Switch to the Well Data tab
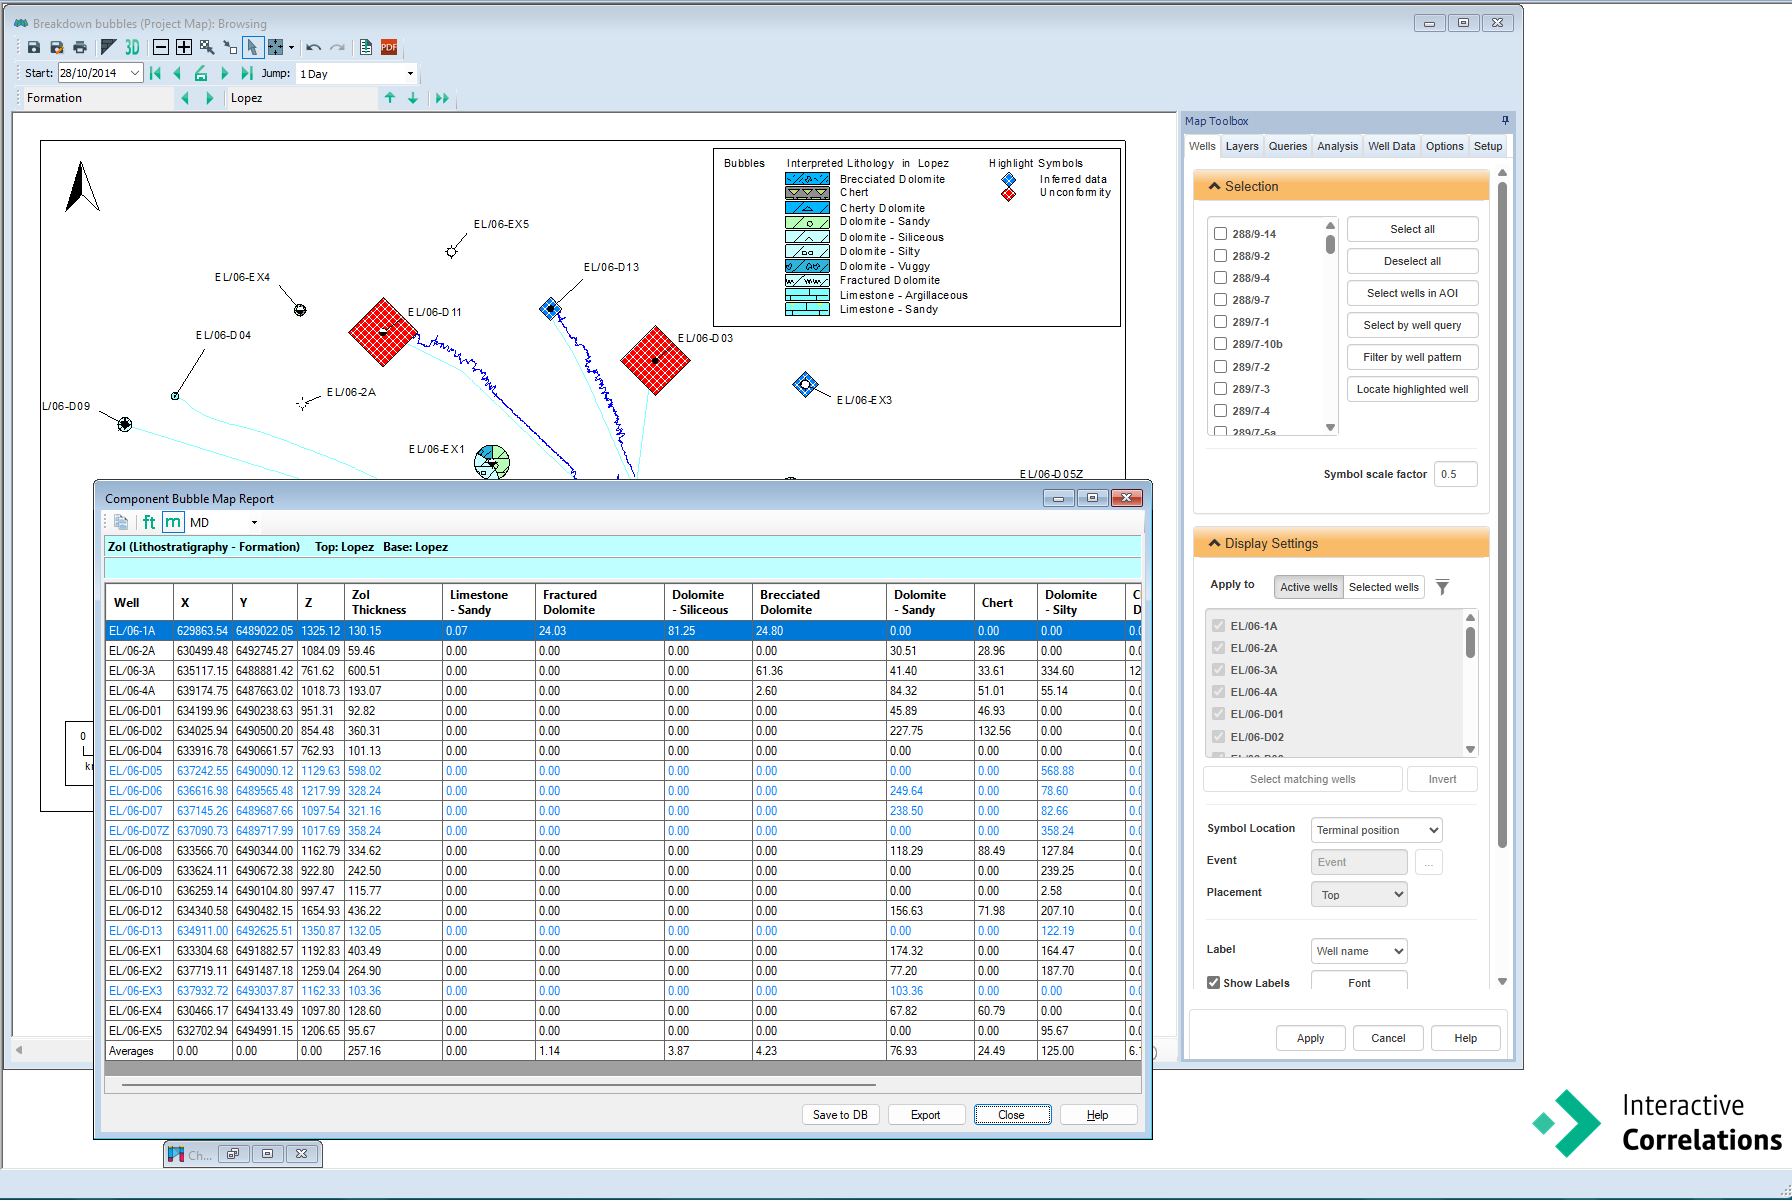The image size is (1792, 1200). coord(1391,146)
